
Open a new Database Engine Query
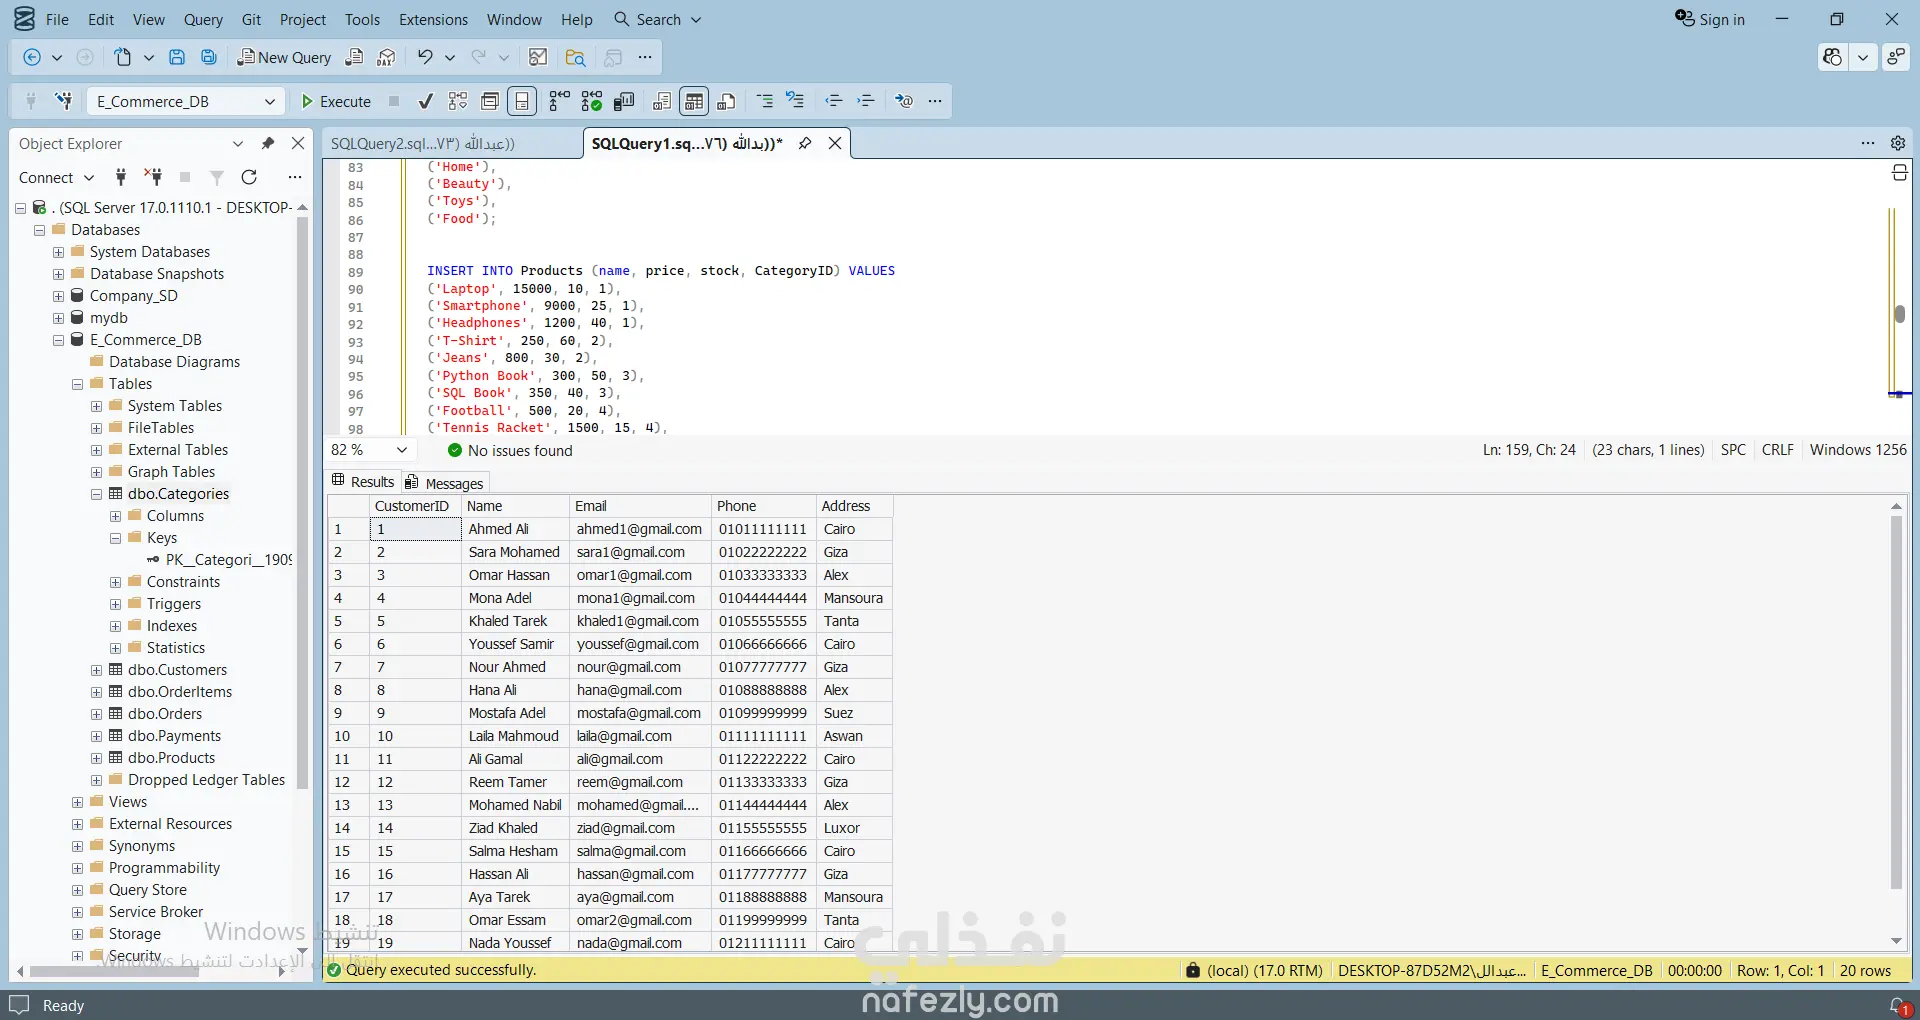354,58
